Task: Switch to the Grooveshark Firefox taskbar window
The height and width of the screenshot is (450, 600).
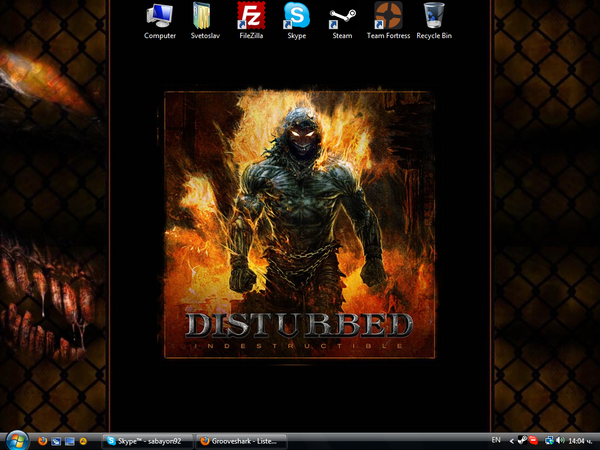Action: [x=241, y=441]
